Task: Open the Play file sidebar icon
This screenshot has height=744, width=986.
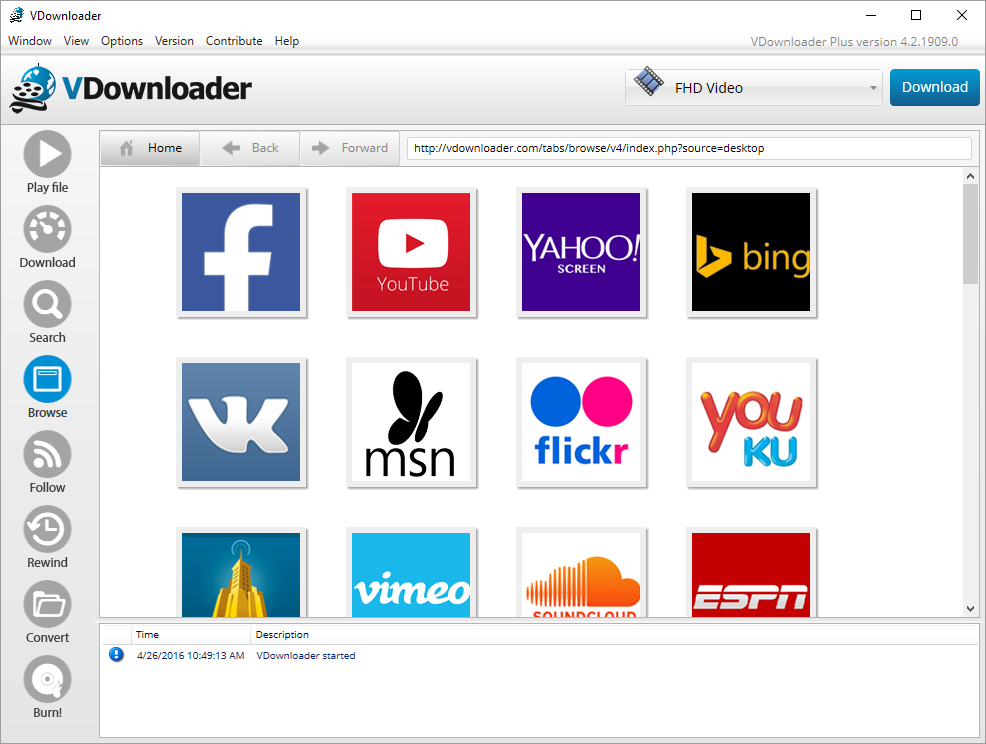Action: point(47,154)
